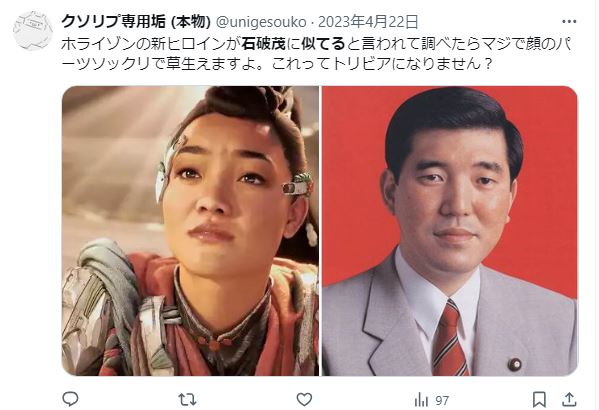Open the right photo of man in gray suit

pyautogui.click(x=450, y=231)
